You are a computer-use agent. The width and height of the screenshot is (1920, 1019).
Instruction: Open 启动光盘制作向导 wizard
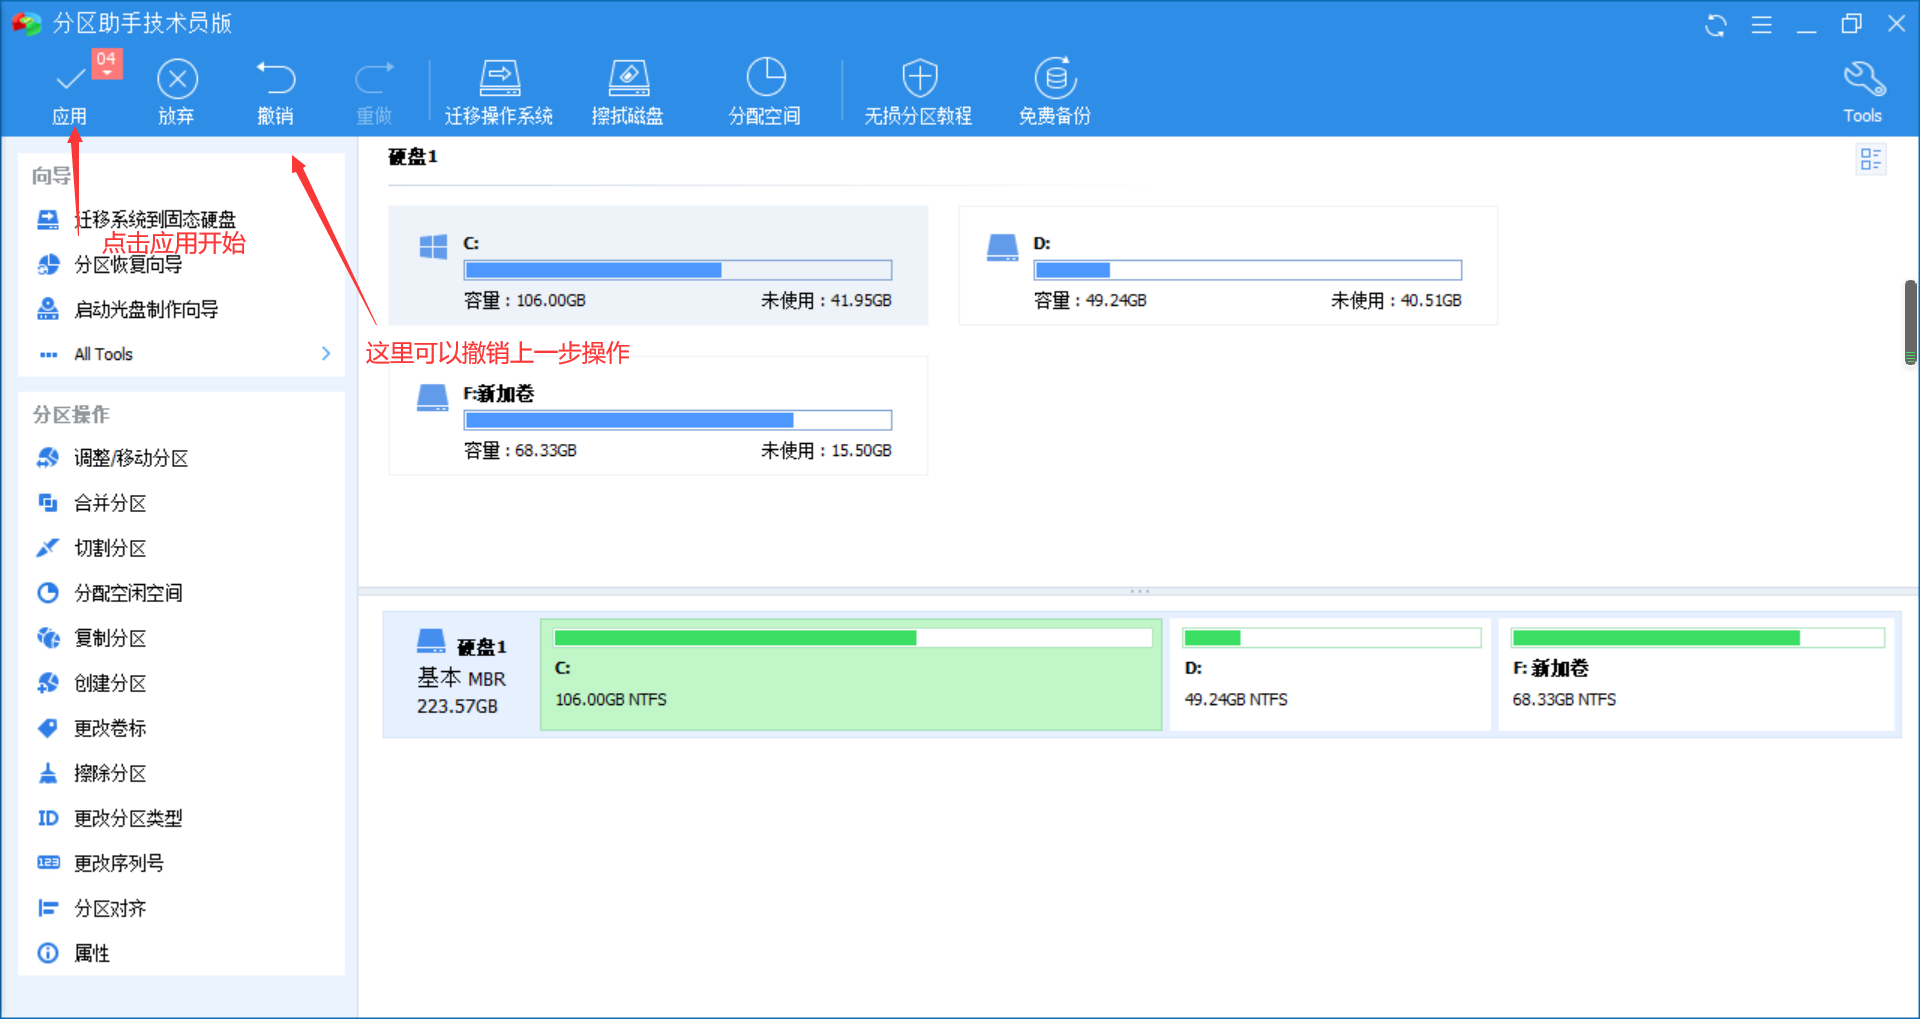146,309
